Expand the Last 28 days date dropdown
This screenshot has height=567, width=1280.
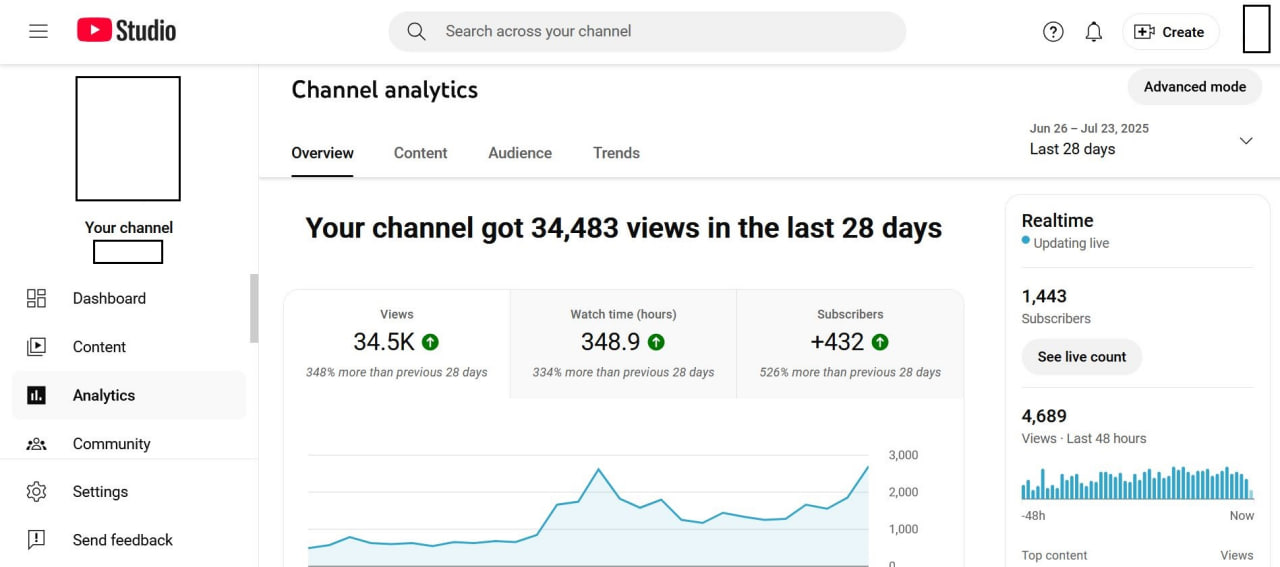[1245, 140]
